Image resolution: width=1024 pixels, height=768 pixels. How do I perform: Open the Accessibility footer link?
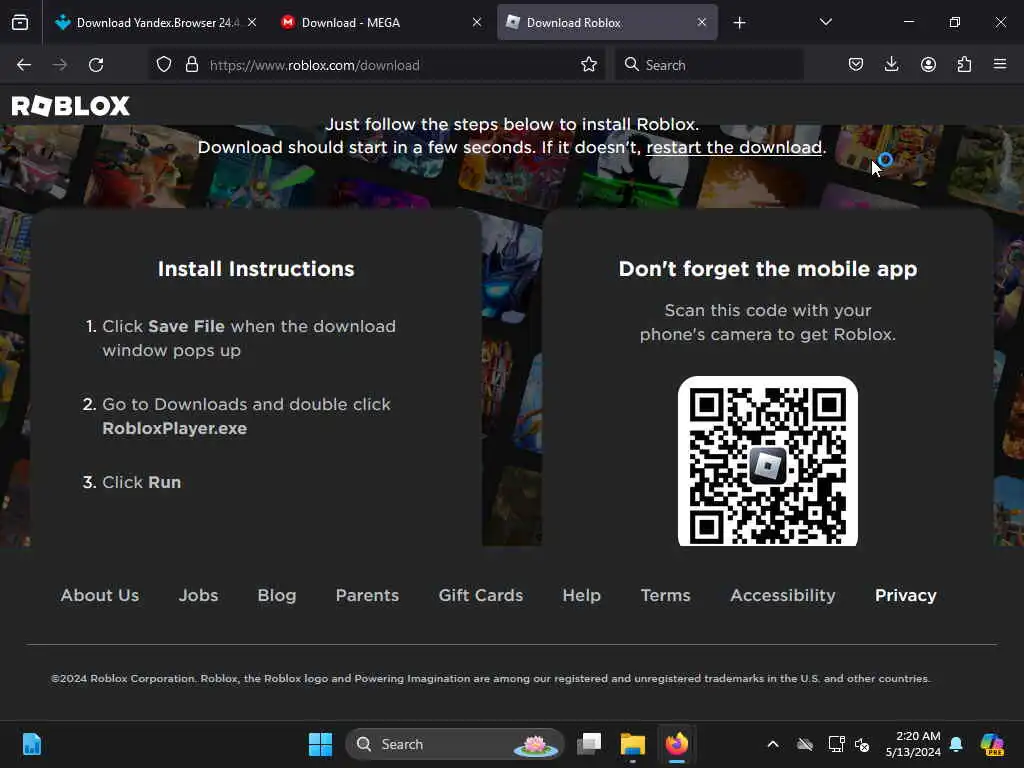coord(782,596)
